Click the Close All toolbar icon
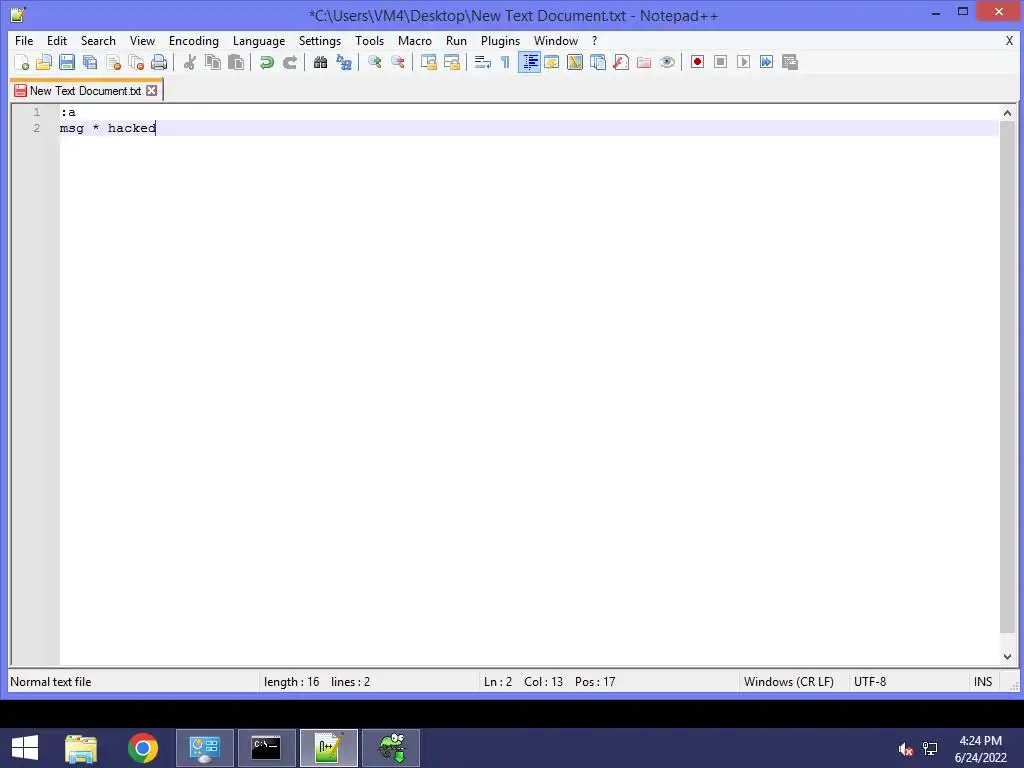Screen dimensions: 1024x768 coord(136,62)
